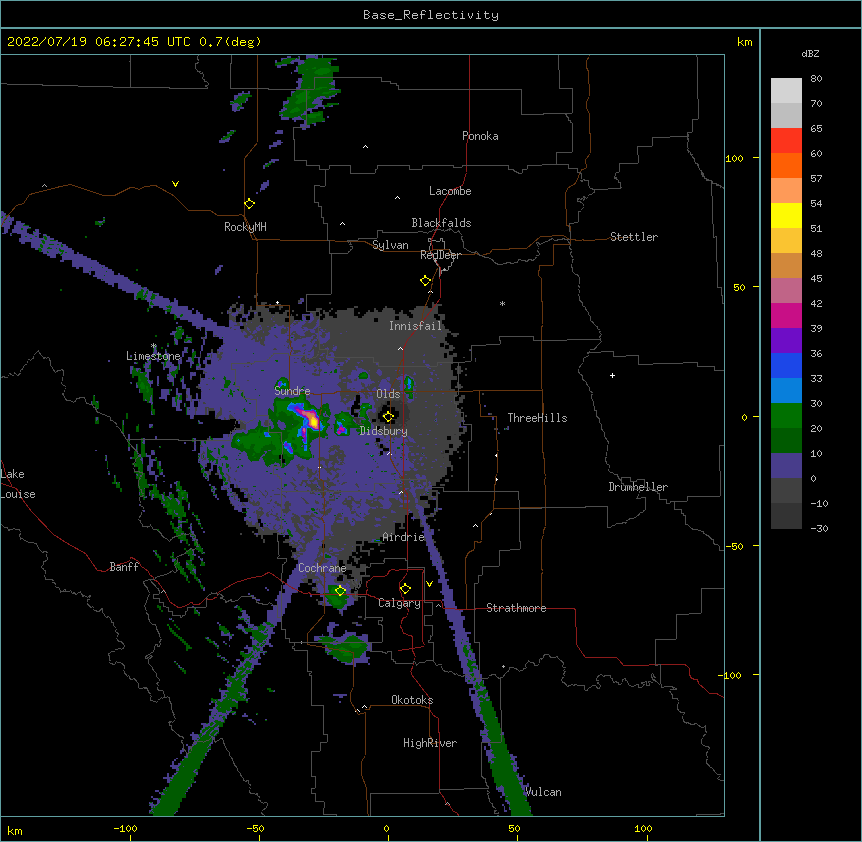Viewport: 862px width, 842px height.
Task: Click the Olds town label
Action: (388, 394)
